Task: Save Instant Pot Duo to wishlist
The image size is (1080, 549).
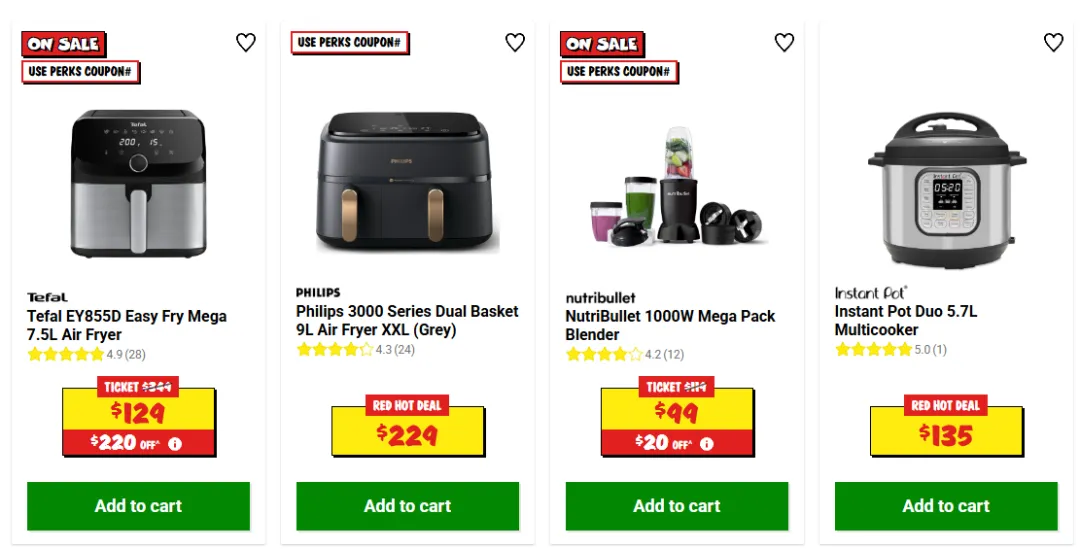Action: (1054, 43)
